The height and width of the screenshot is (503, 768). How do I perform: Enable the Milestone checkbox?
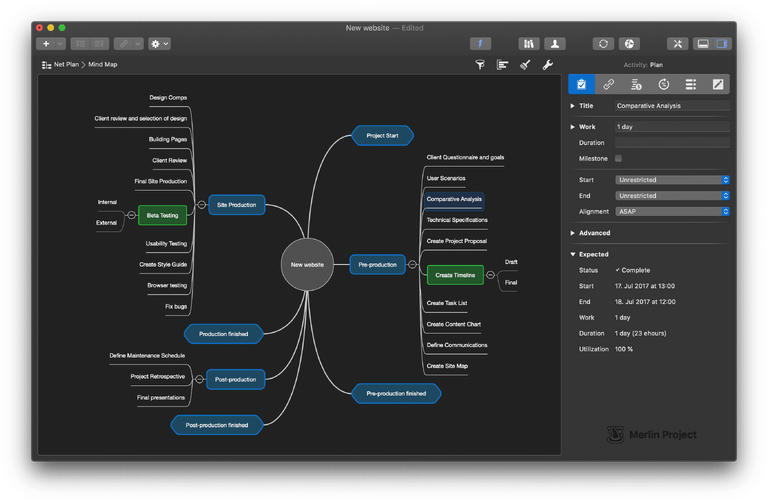tap(618, 158)
